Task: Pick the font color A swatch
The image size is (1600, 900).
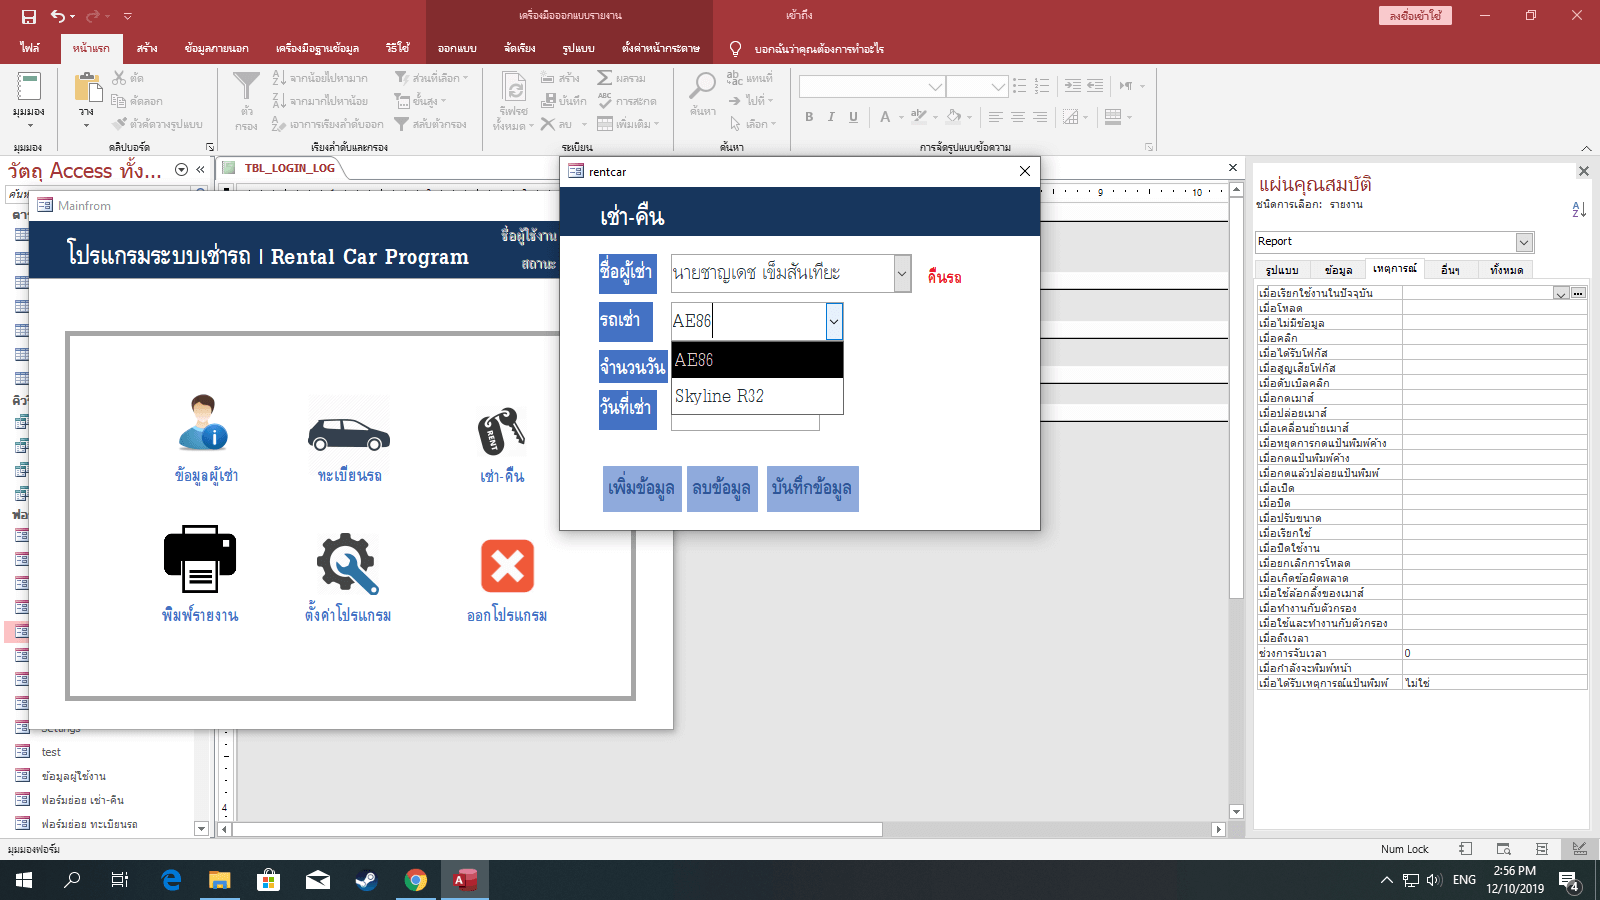Action: [885, 117]
